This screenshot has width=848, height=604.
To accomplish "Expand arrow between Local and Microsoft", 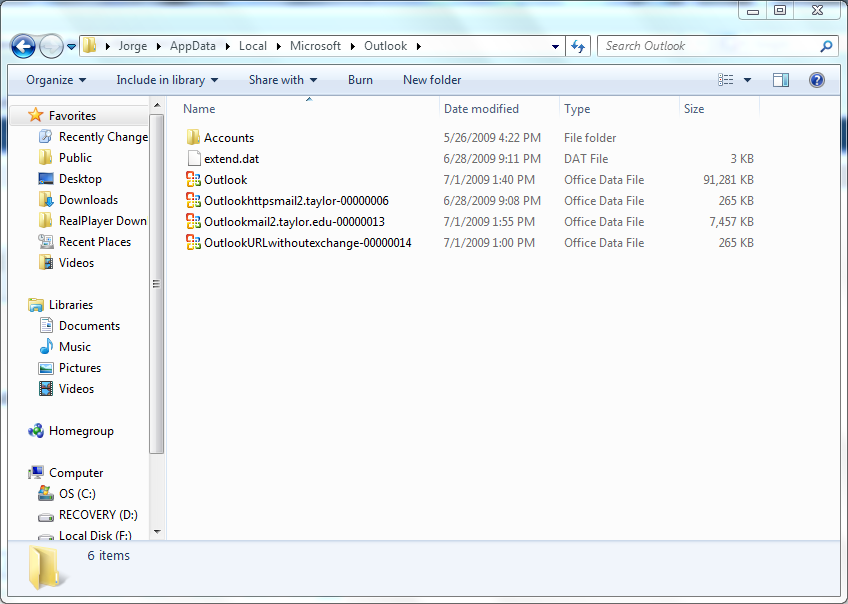I will point(279,47).
